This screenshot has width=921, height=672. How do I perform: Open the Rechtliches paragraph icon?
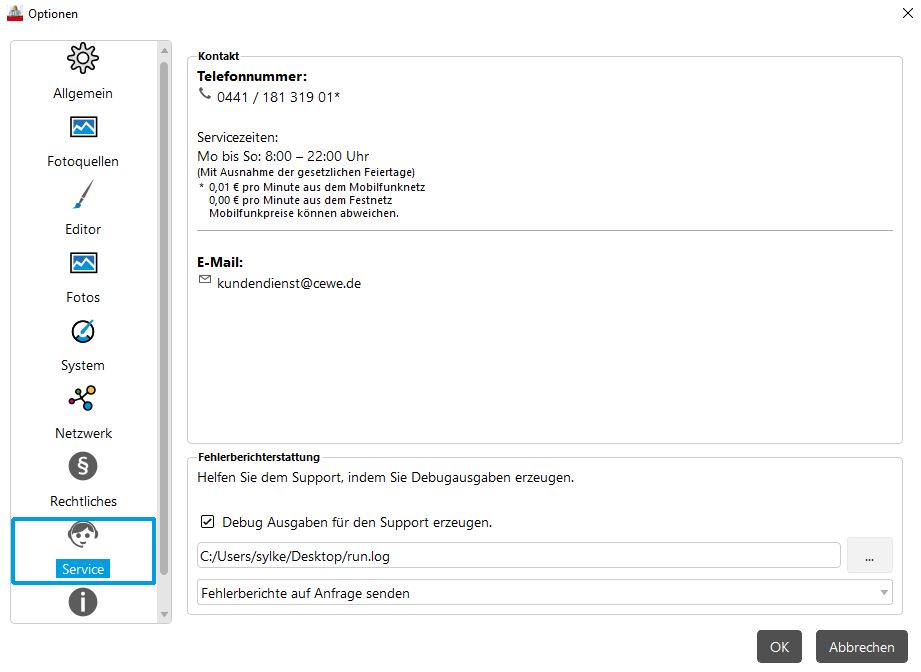(83, 466)
